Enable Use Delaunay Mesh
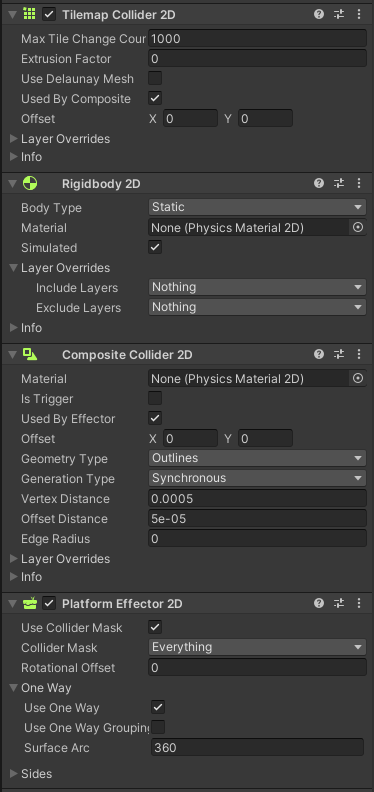The width and height of the screenshot is (374, 792). coord(155,78)
